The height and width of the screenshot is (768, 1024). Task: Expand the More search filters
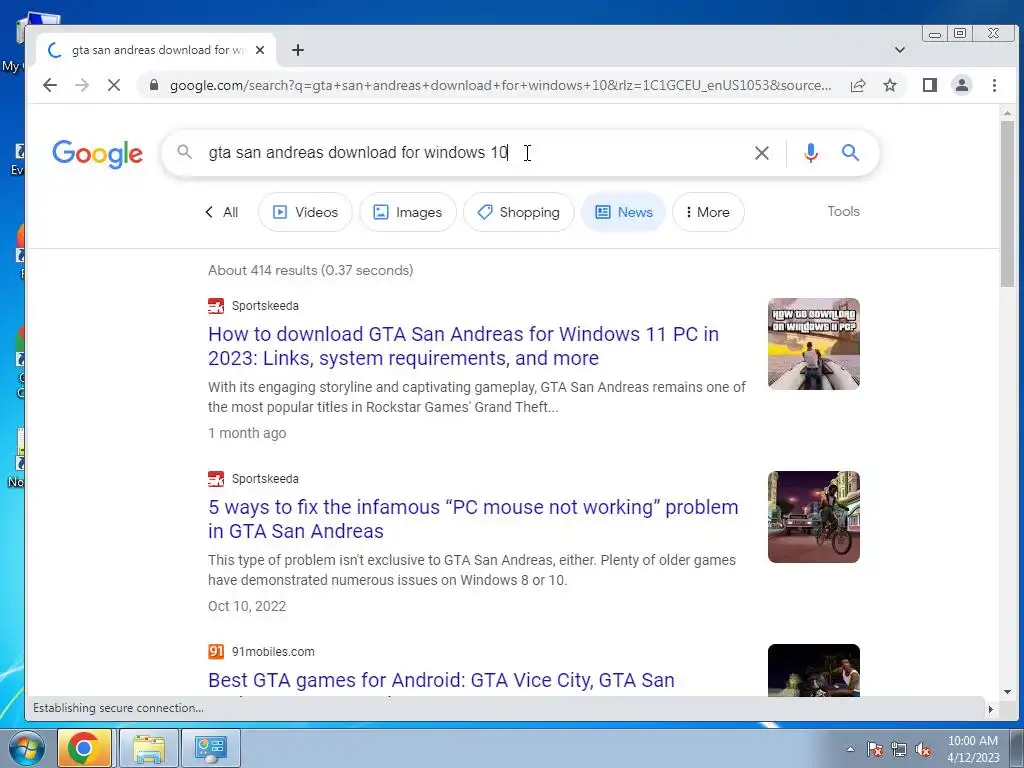pyautogui.click(x=708, y=212)
